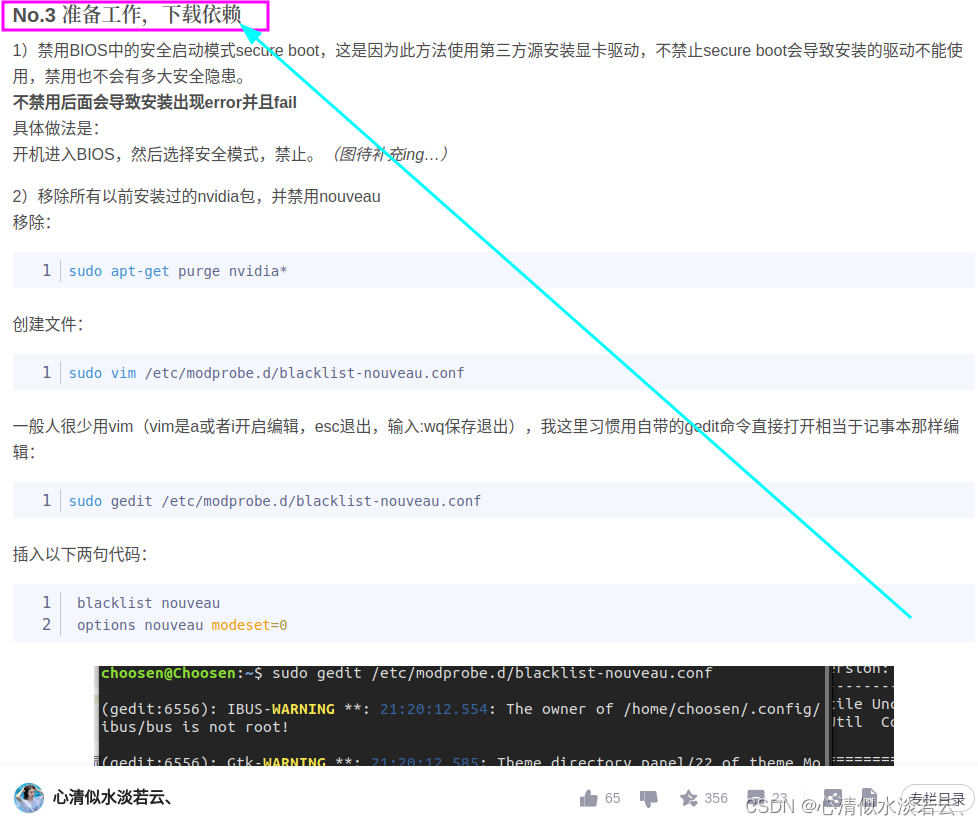This screenshot has height=825, width=978.
Task: Click the share icon in bottom bar
Action: pos(833,798)
